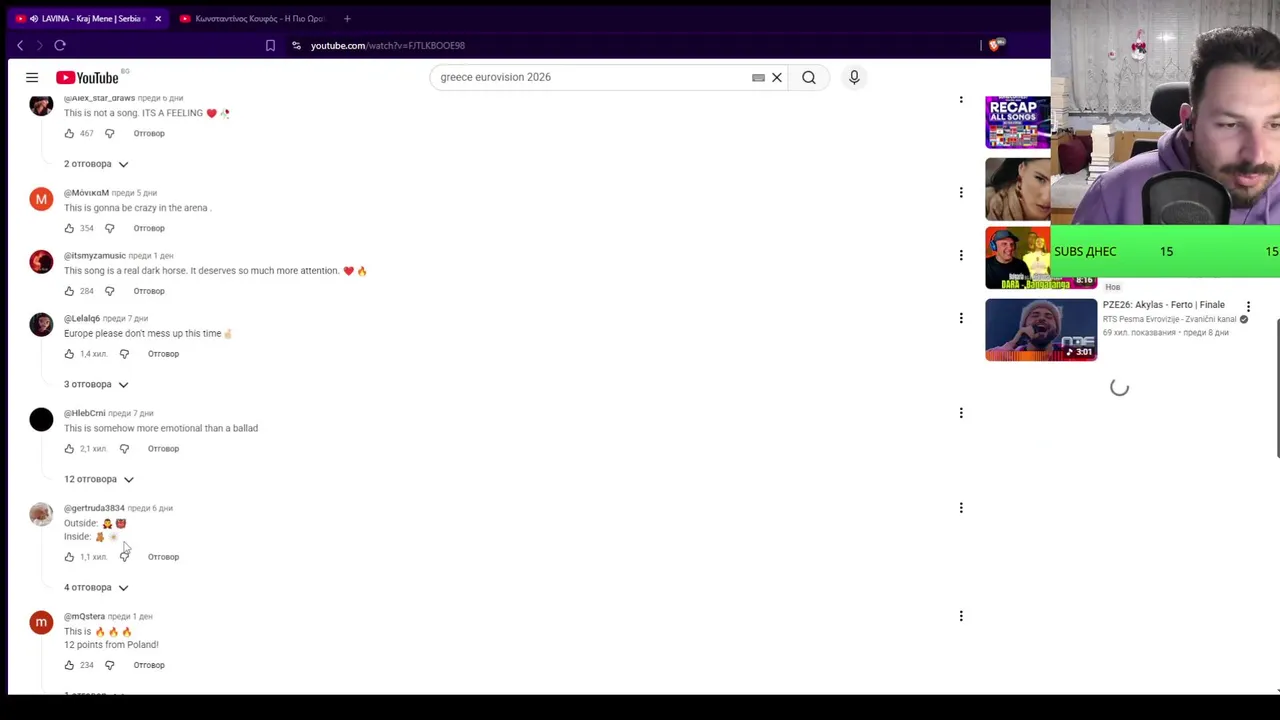Viewport: 1280px width, 720px height.
Task: Open the Akylas 3:01 video thumbnail
Action: pyautogui.click(x=1041, y=330)
